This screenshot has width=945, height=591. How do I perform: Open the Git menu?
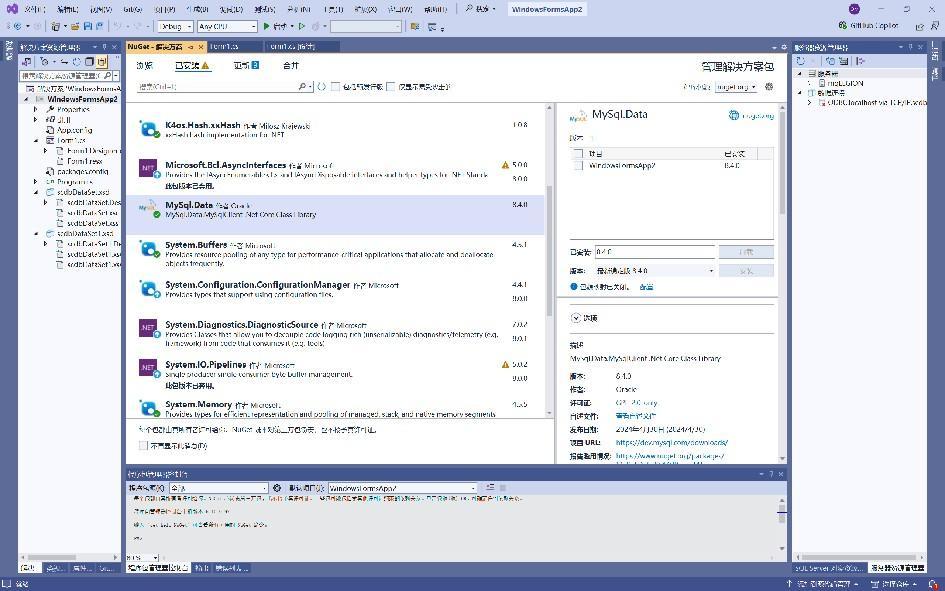coord(133,9)
